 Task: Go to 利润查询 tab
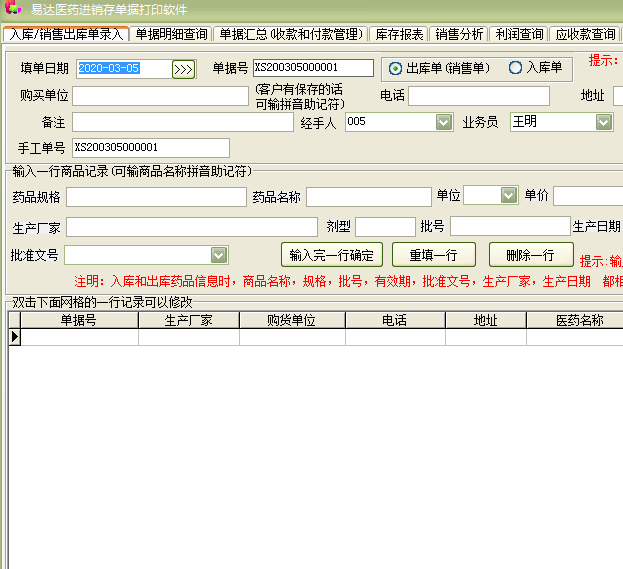[x=519, y=34]
